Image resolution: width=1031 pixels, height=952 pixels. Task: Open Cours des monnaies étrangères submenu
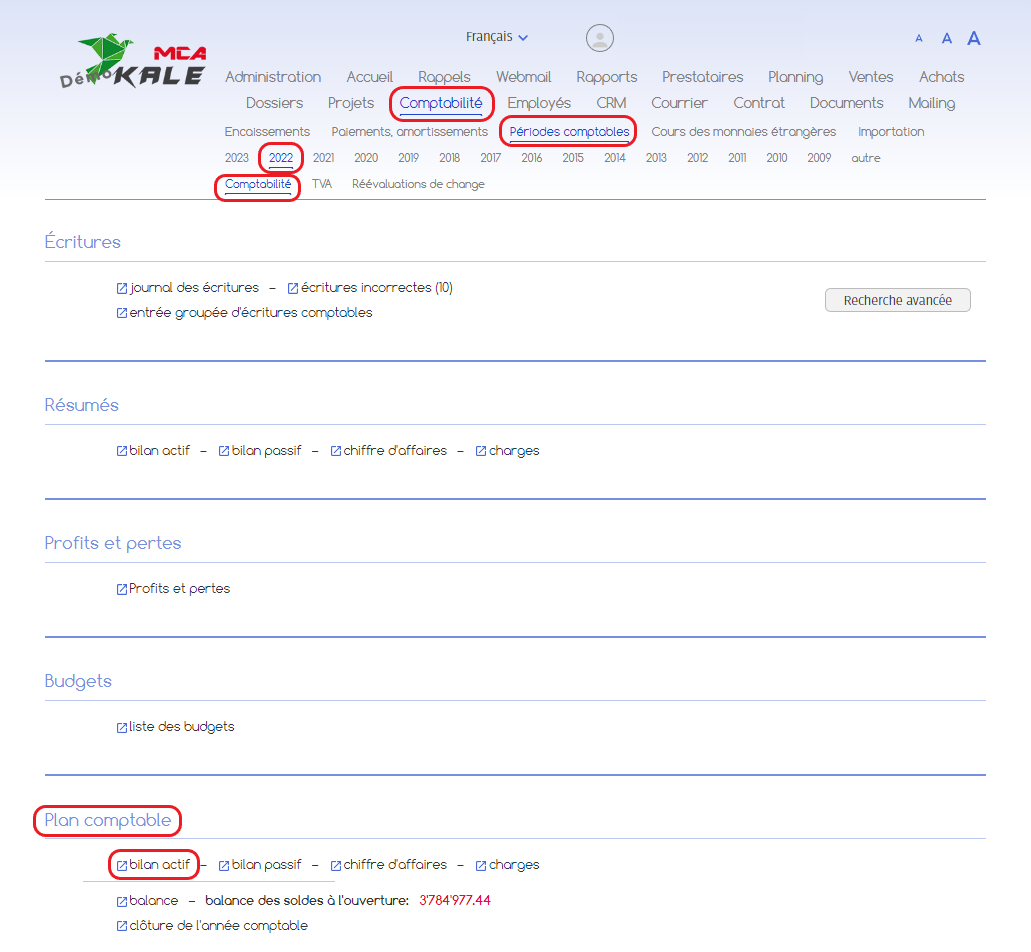(x=743, y=132)
